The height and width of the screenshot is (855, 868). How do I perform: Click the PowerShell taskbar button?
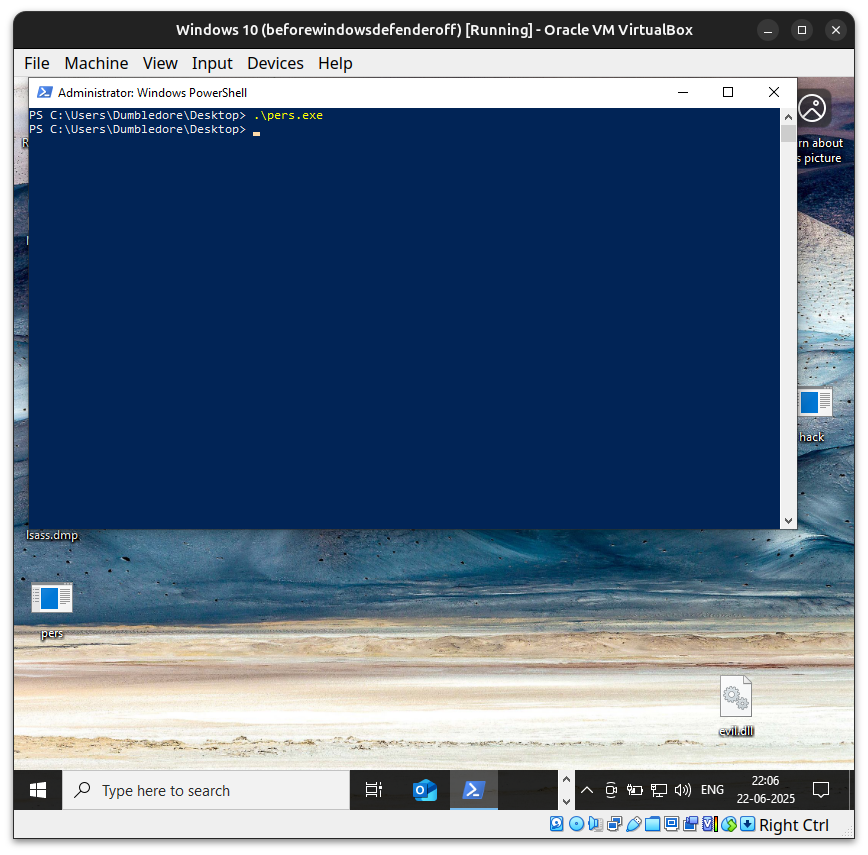coord(474,790)
